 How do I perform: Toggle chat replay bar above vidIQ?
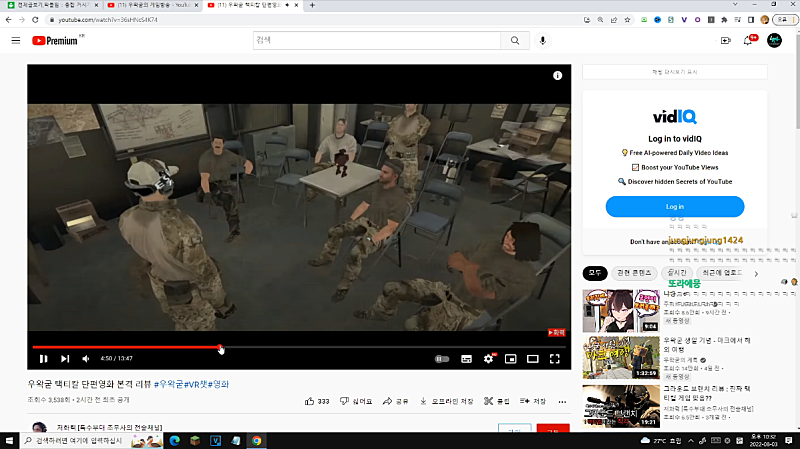pos(674,72)
